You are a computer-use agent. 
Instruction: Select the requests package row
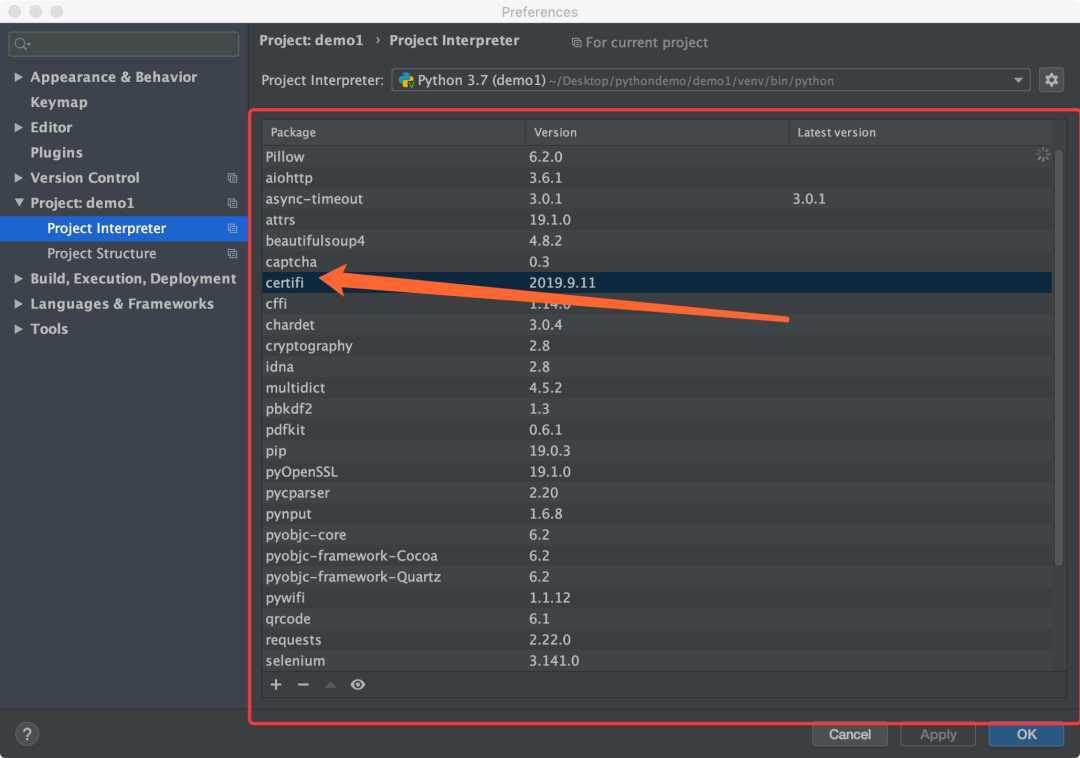[657, 640]
